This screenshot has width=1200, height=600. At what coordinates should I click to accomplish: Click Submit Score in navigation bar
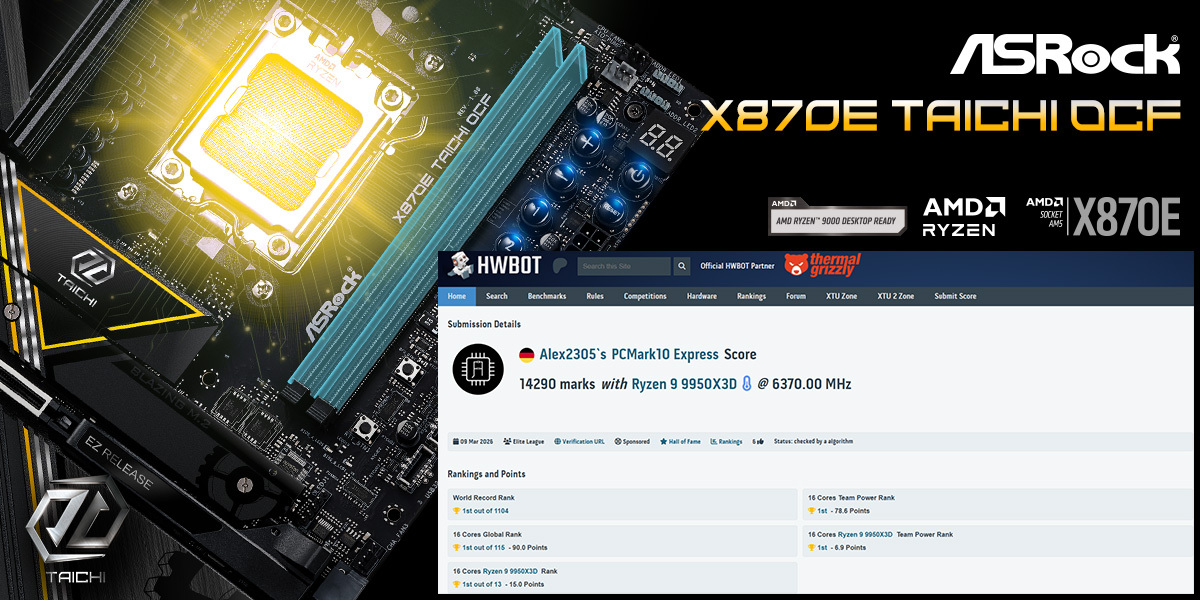[x=955, y=296]
